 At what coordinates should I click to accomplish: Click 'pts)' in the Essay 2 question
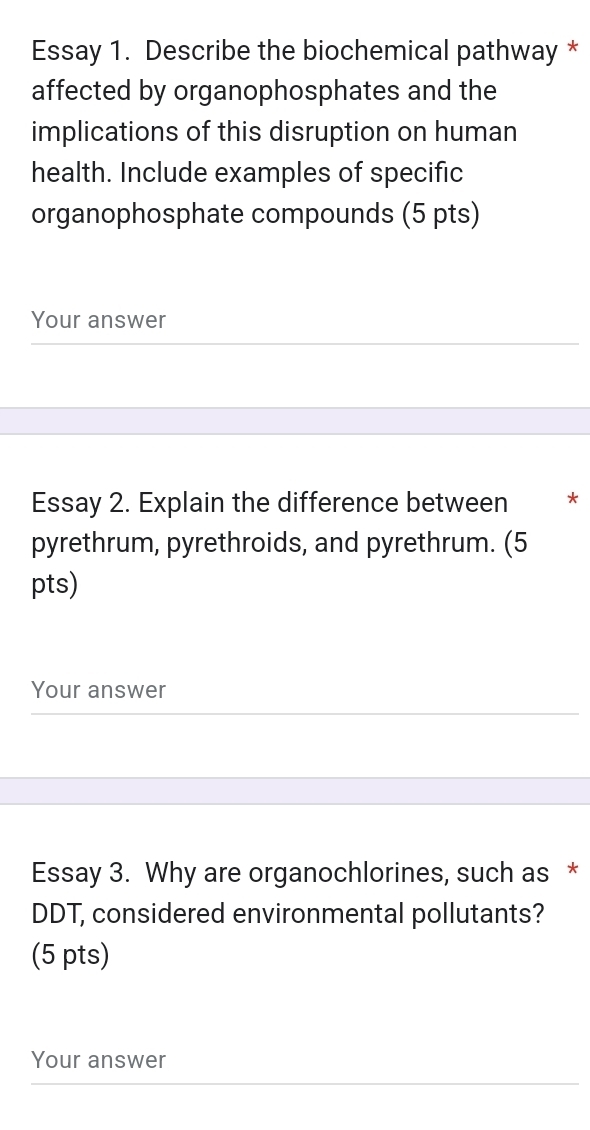55,584
